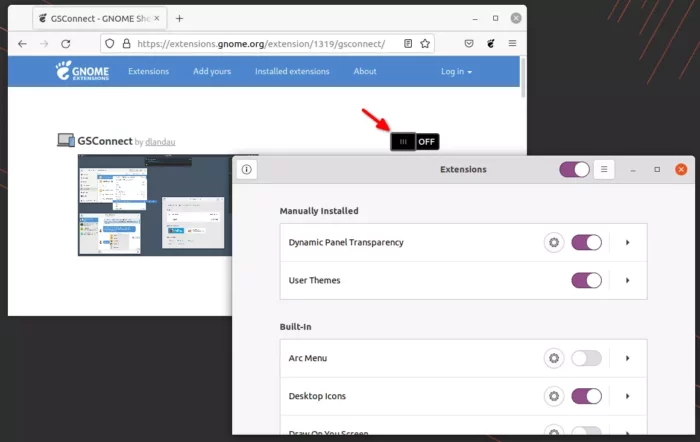Click User Themes row label
Image resolution: width=700 pixels, height=442 pixels.
coord(314,280)
